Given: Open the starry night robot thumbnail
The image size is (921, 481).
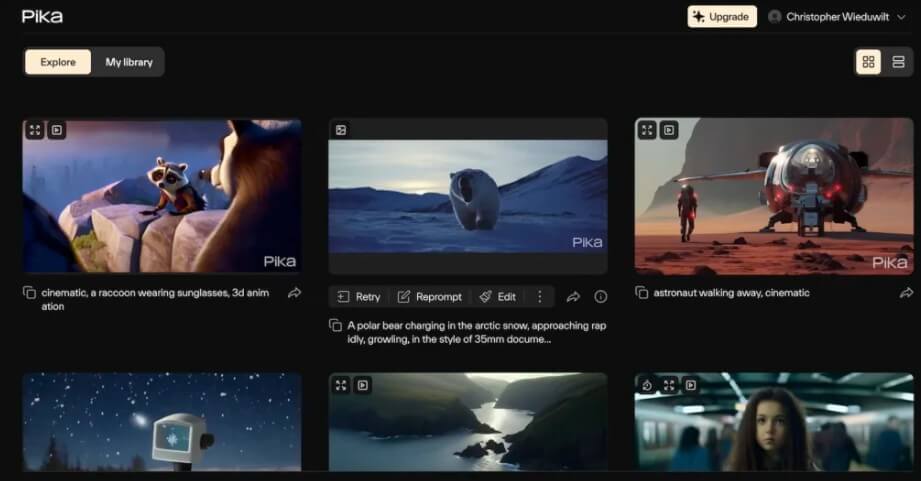Looking at the screenshot, I should 162,422.
